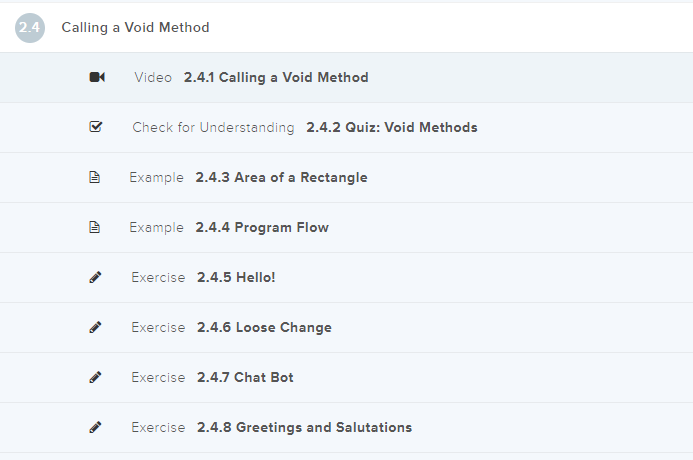Open exercise 2.4.5 Hello!
693x460 pixels.
pos(236,277)
